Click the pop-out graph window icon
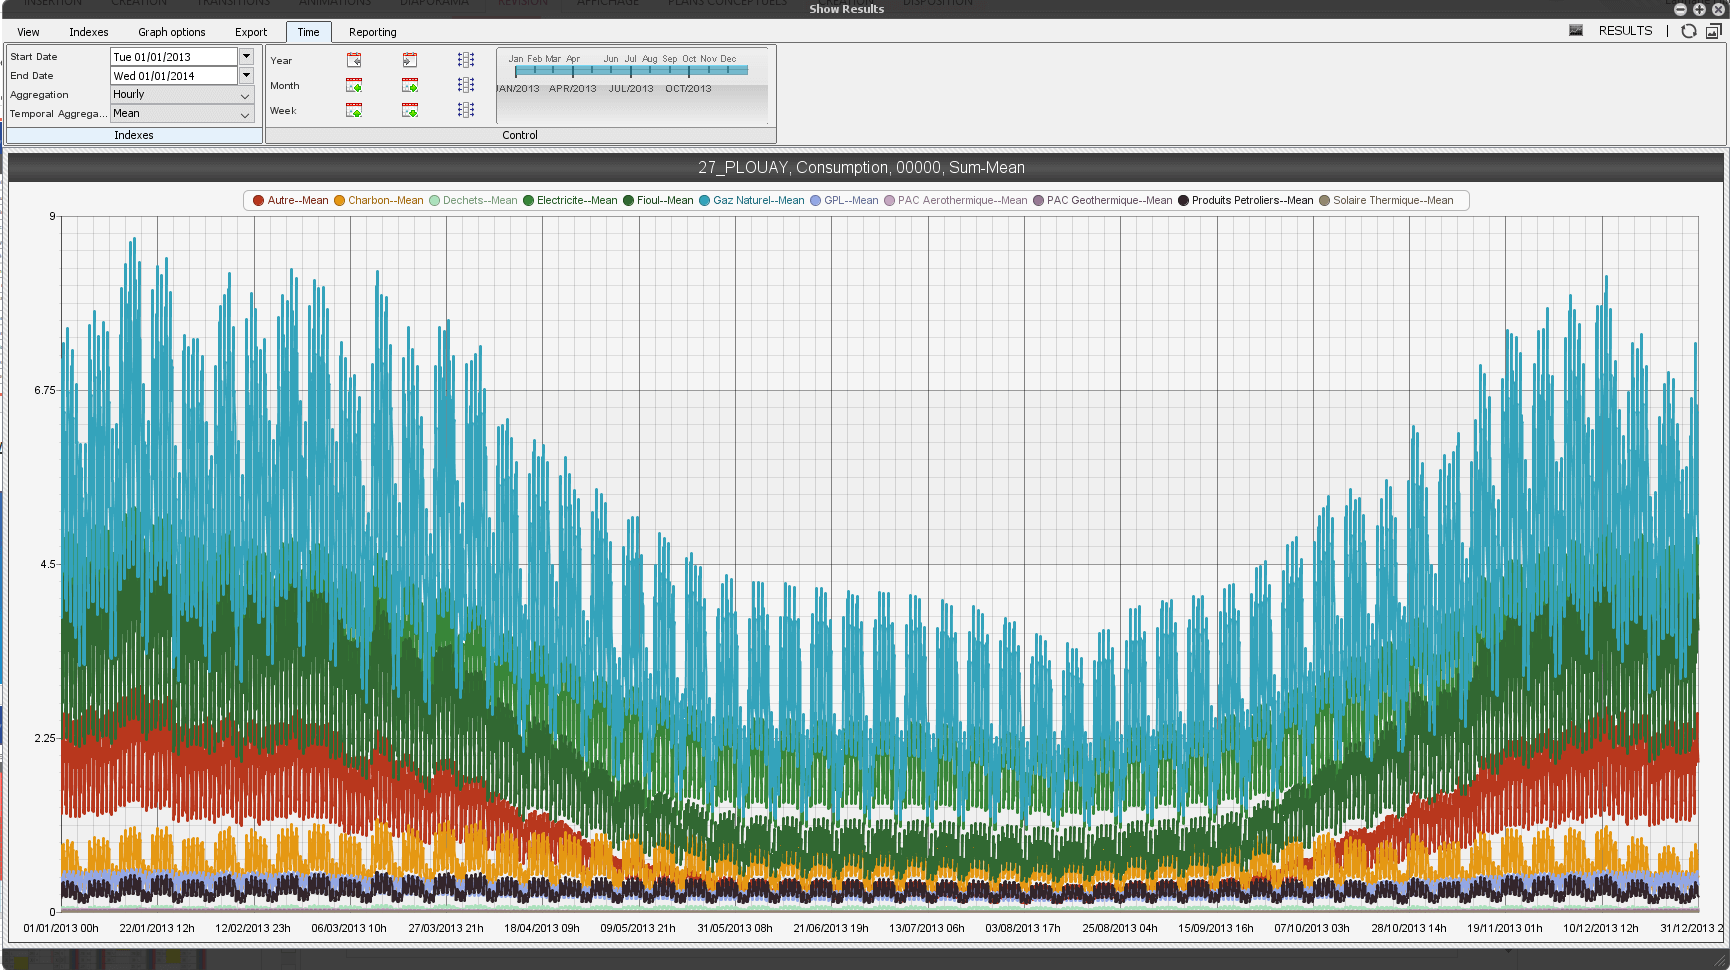 1714,31
